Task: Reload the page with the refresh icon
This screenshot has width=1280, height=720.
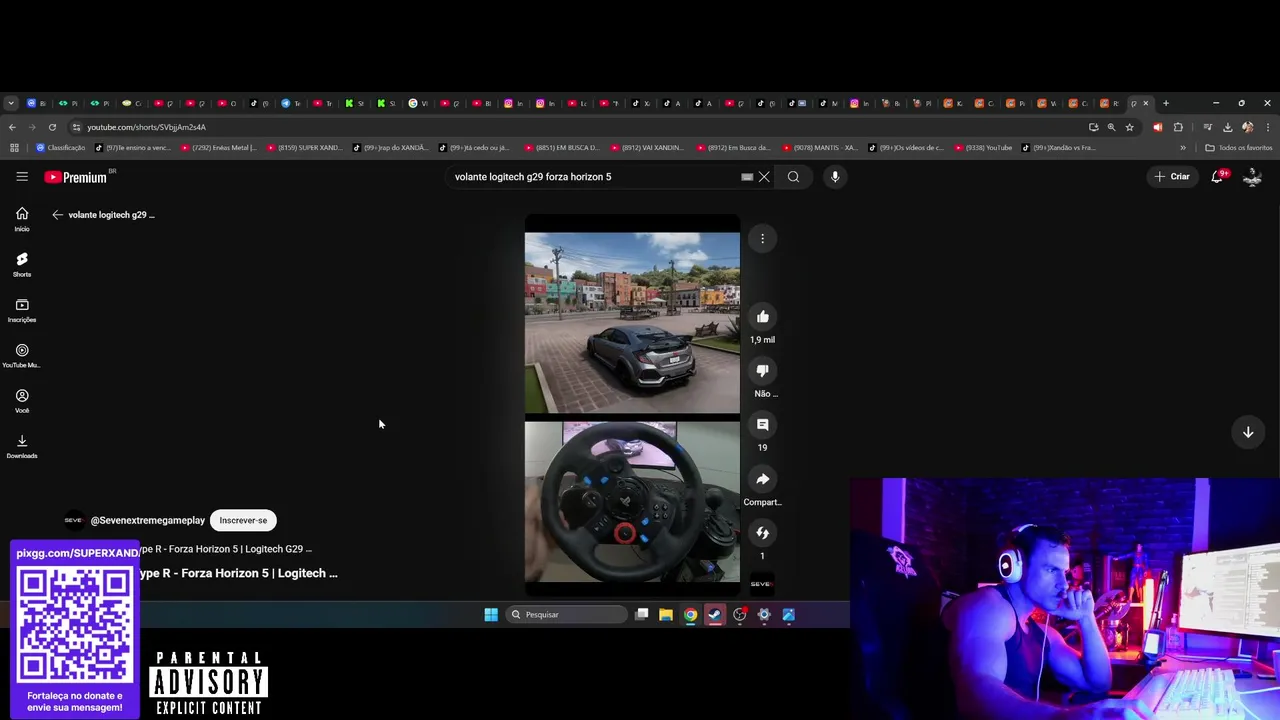Action: click(52, 127)
